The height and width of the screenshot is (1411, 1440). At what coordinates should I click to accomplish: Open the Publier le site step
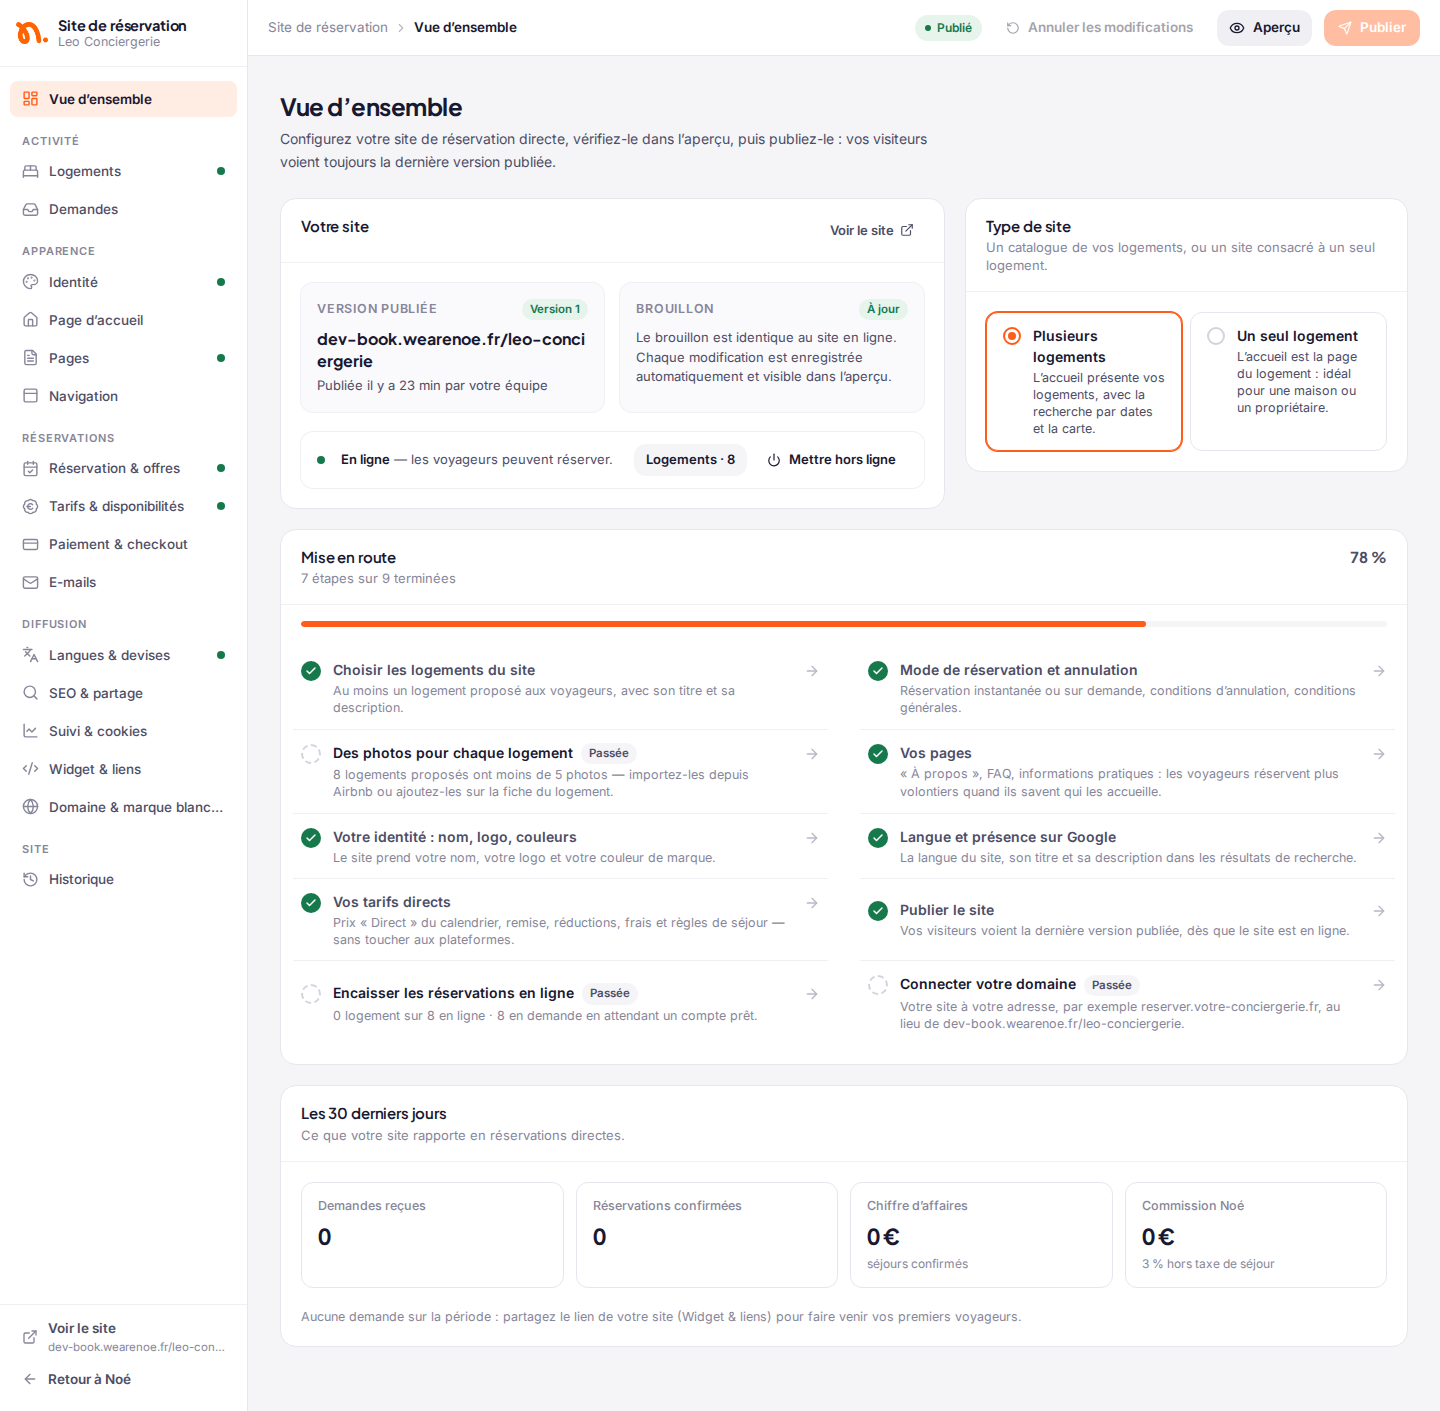1128,920
